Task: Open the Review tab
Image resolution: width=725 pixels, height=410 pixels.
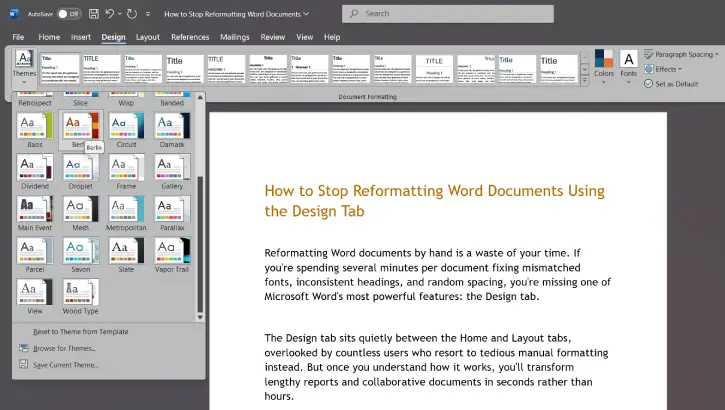Action: 272,37
